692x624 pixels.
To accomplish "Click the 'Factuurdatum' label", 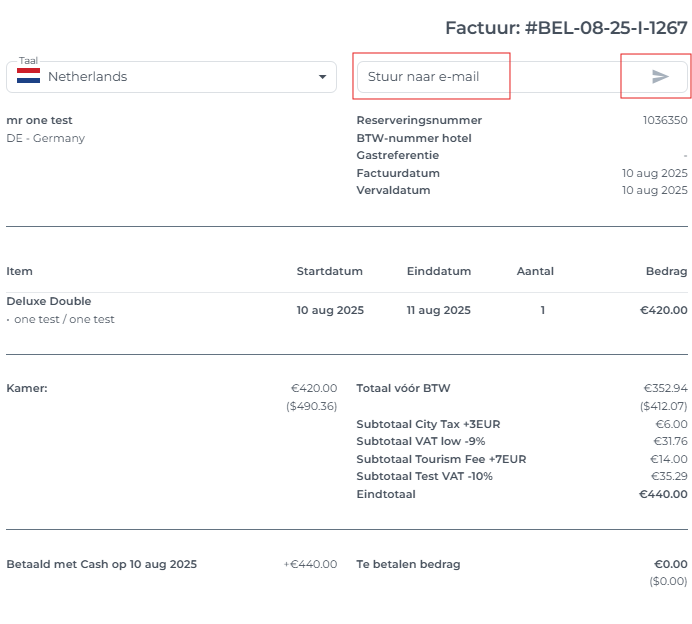I will coord(397,173).
